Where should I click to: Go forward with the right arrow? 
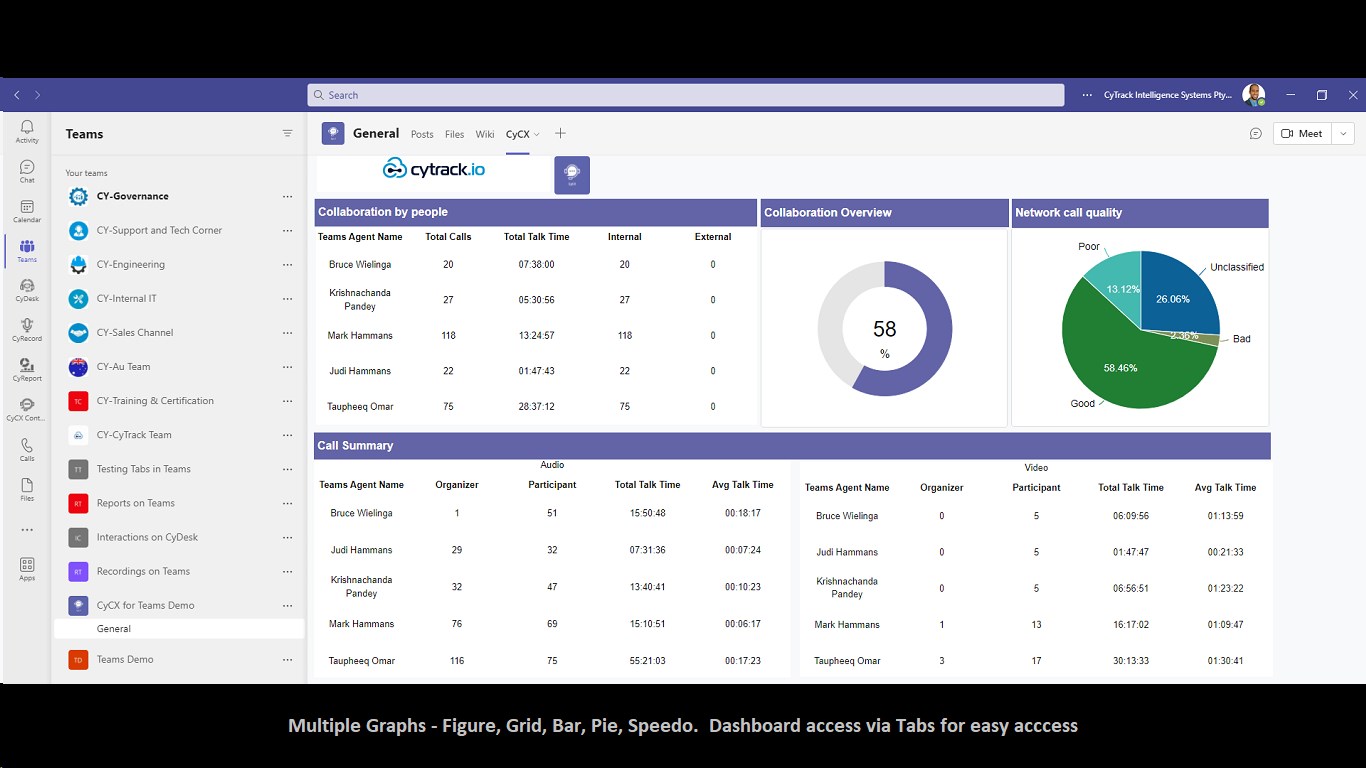[37, 95]
